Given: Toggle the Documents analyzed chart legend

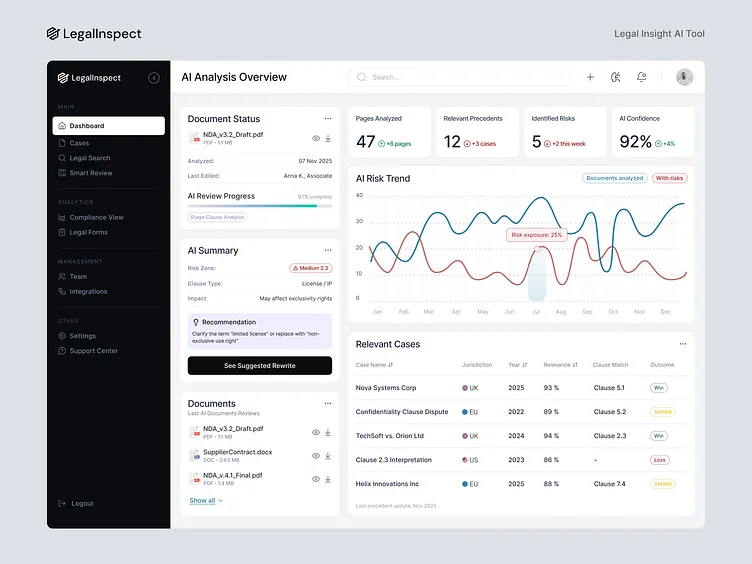Looking at the screenshot, I should (614, 178).
